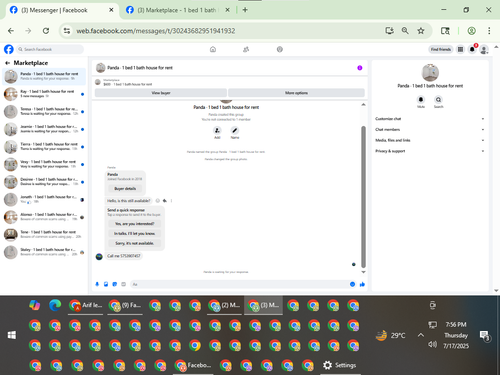Send a thumbs-up like
500x375 pixels.
point(362,284)
